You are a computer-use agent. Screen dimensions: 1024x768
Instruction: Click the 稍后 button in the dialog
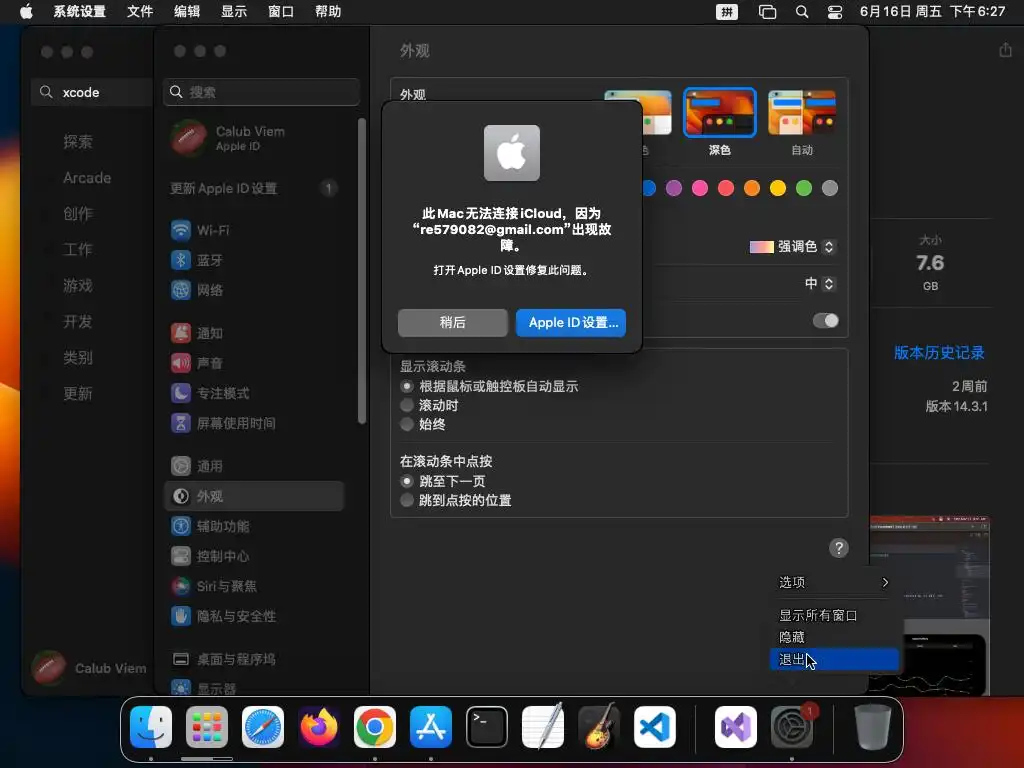coord(453,323)
